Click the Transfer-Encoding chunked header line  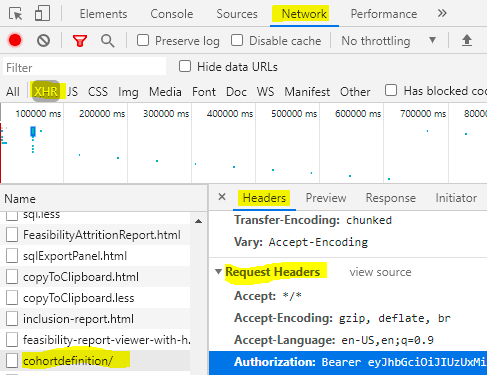coord(313,220)
